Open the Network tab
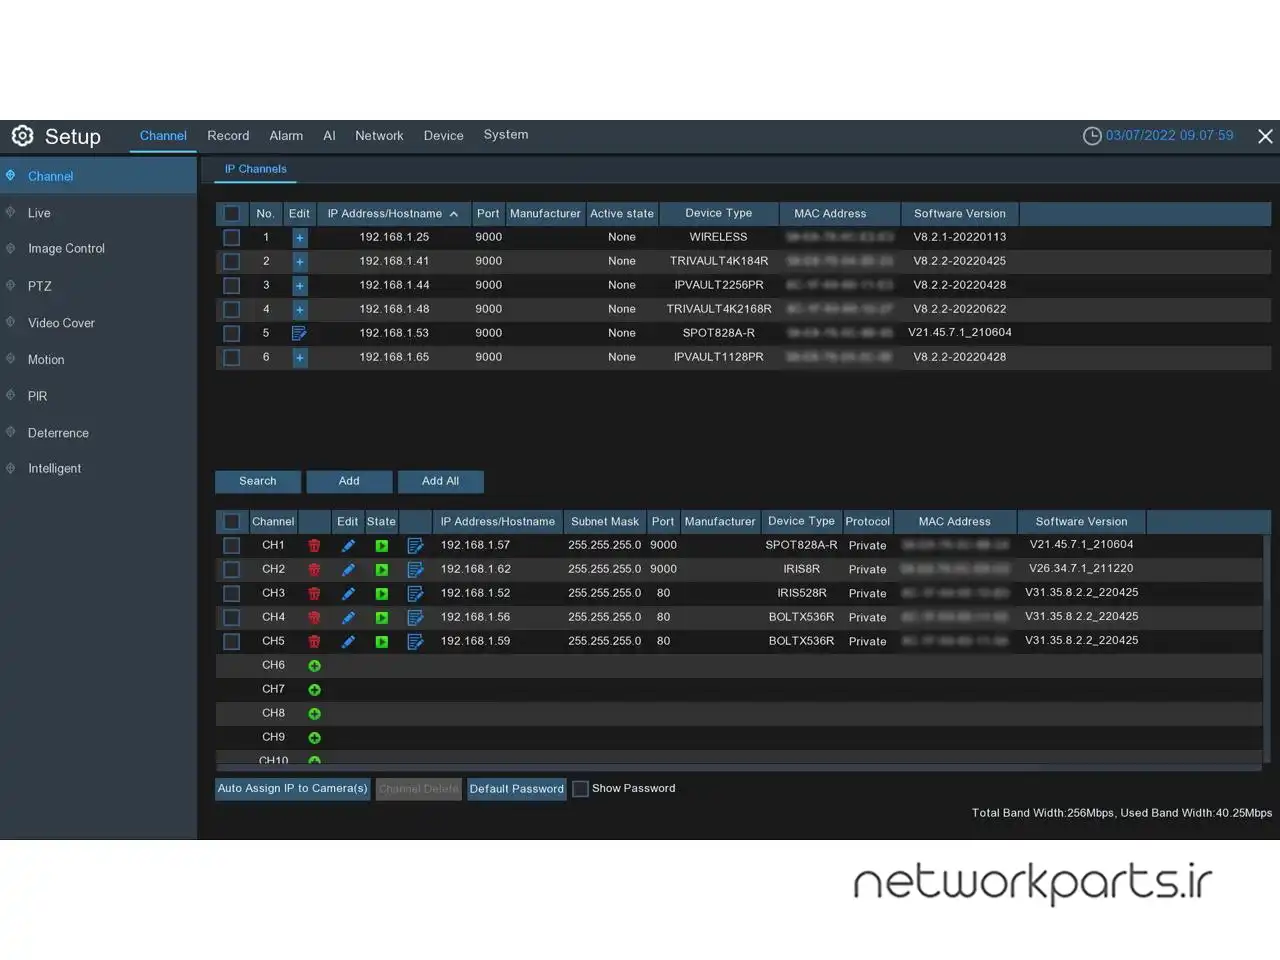 pos(379,136)
